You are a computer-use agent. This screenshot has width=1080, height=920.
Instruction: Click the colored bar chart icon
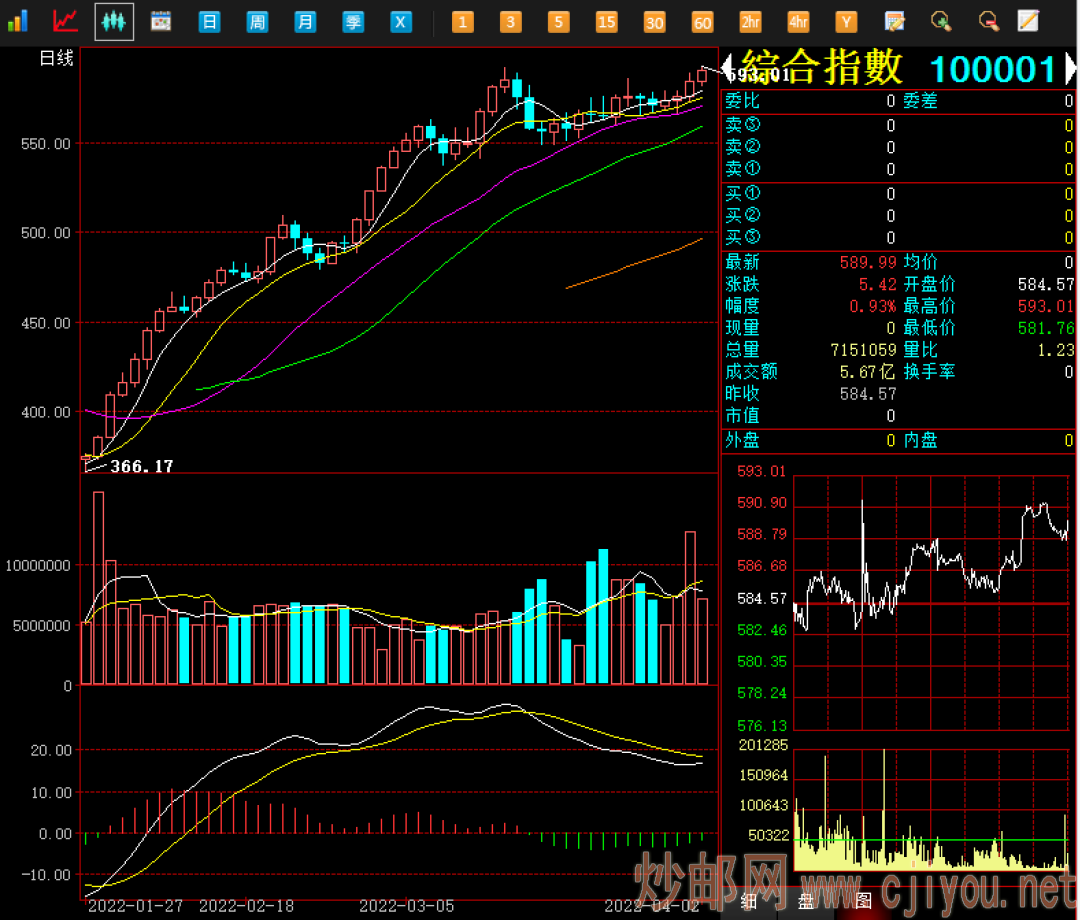[18, 21]
